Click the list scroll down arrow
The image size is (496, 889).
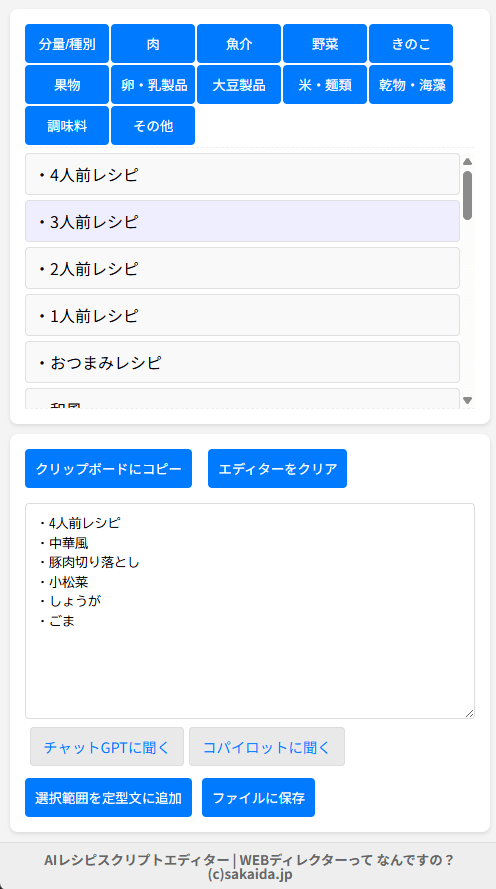(468, 400)
